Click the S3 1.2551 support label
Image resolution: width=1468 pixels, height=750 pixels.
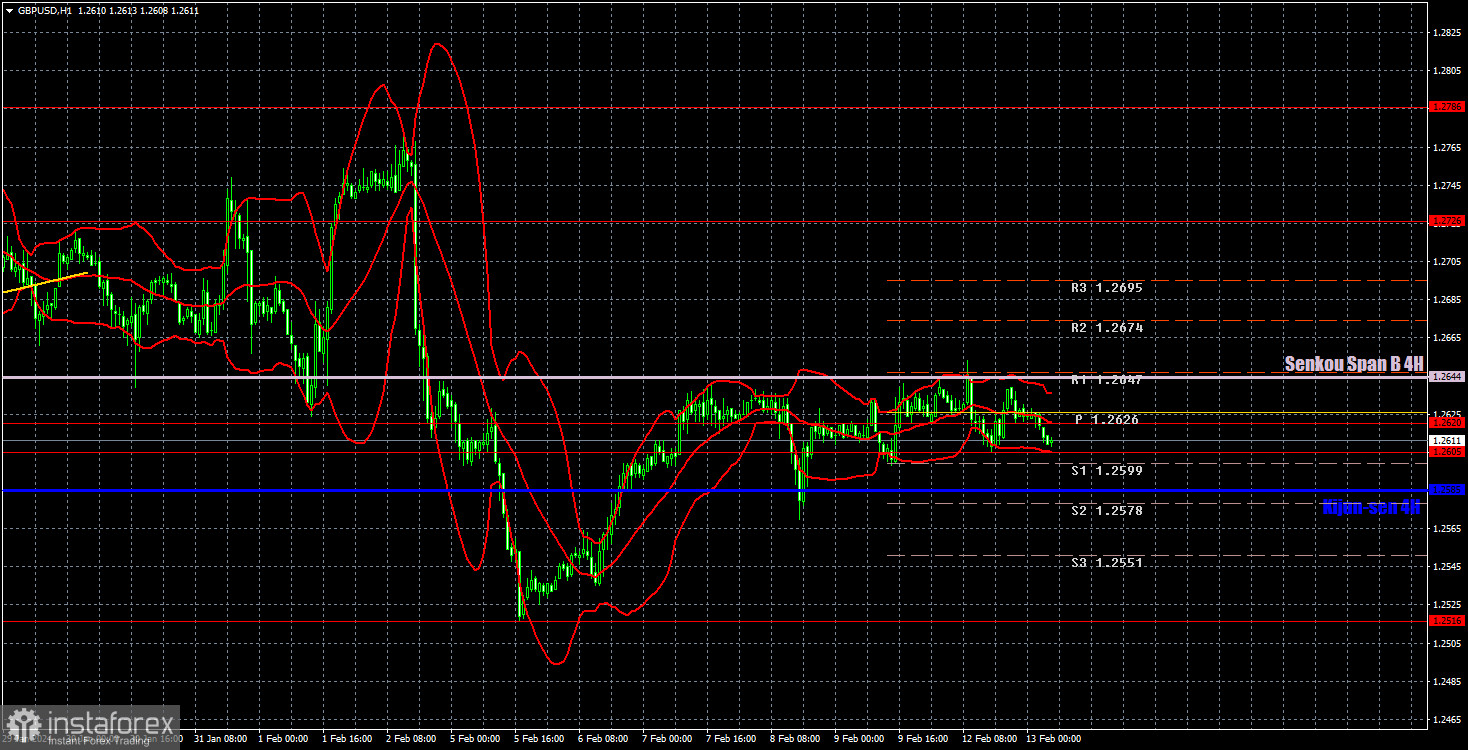[1106, 563]
